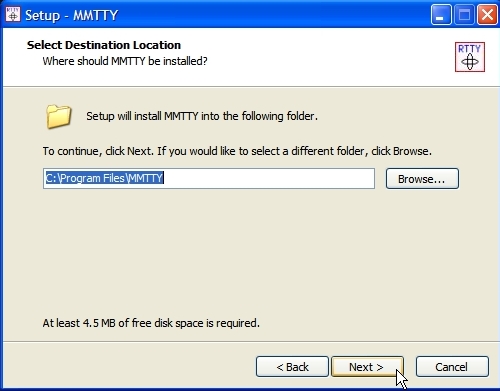500x391 pixels.
Task: Continue installation with Next >
Action: (x=367, y=367)
